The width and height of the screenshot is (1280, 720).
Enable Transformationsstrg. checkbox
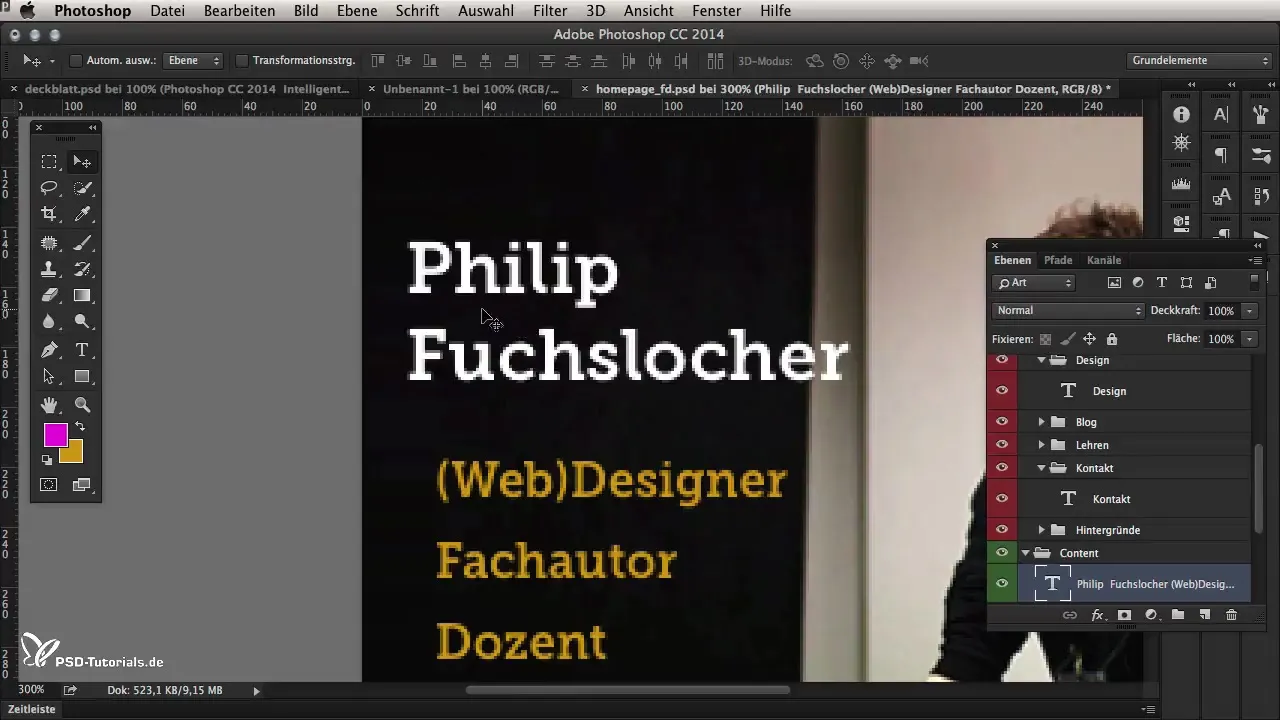tap(241, 61)
